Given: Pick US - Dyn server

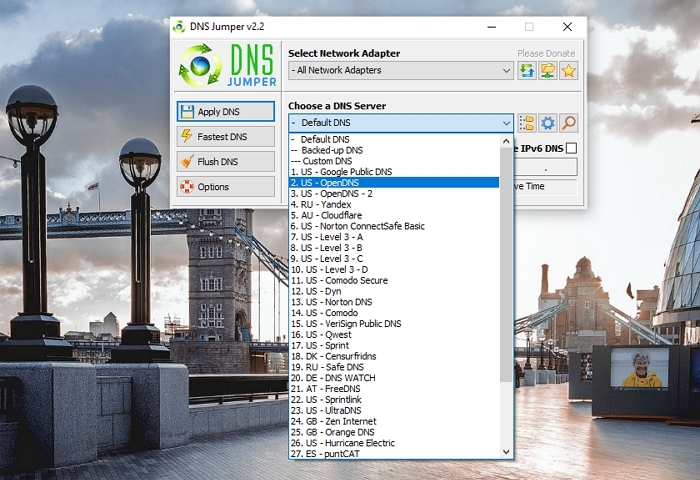Looking at the screenshot, I should pyautogui.click(x=394, y=291).
